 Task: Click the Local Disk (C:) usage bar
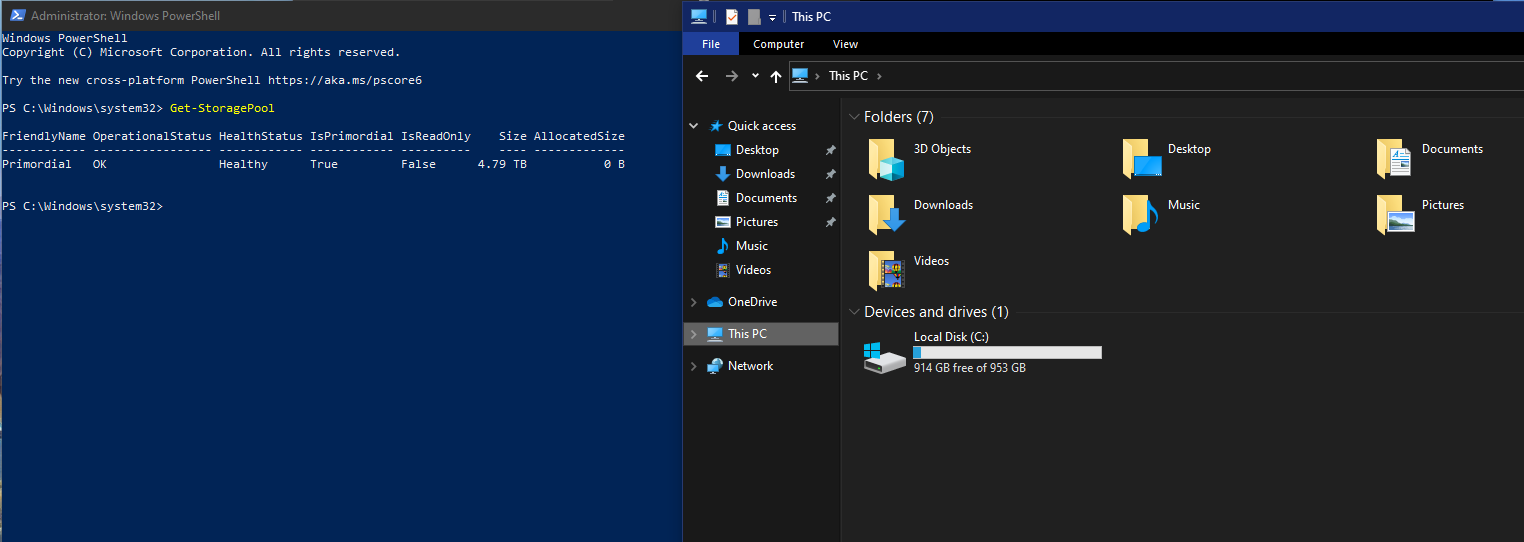pos(1007,352)
